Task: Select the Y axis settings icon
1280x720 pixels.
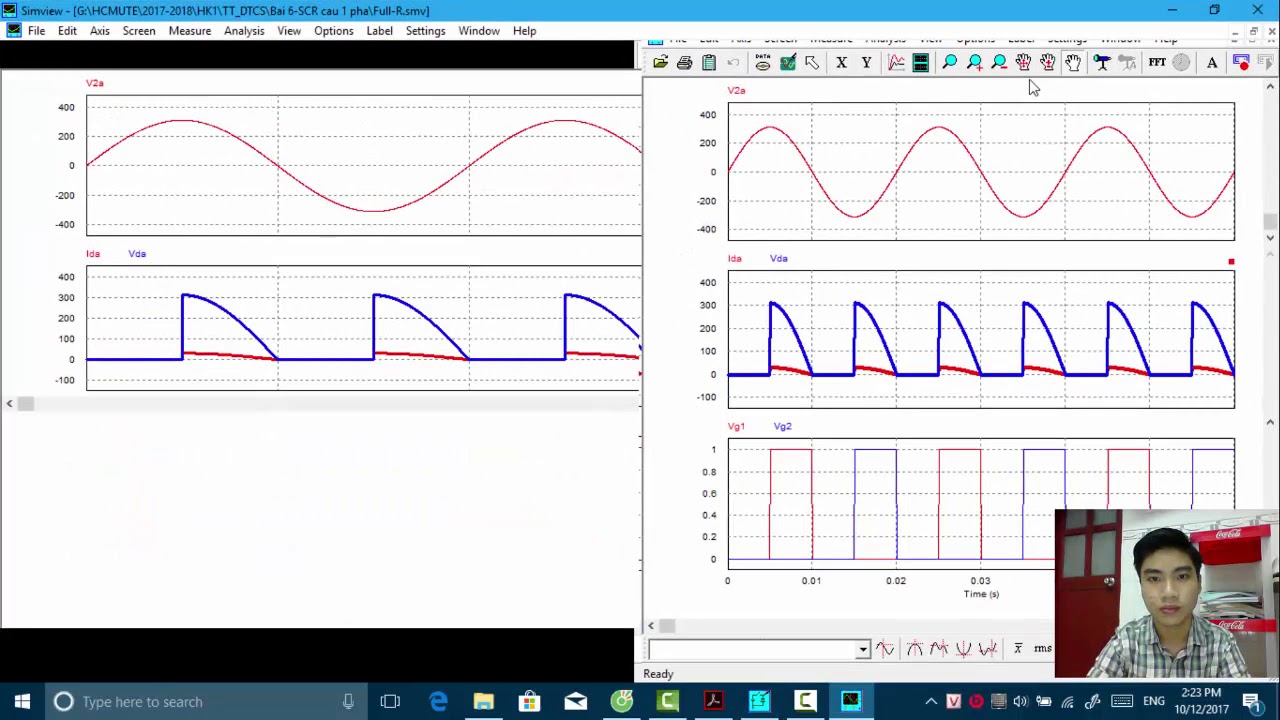Action: [x=866, y=63]
